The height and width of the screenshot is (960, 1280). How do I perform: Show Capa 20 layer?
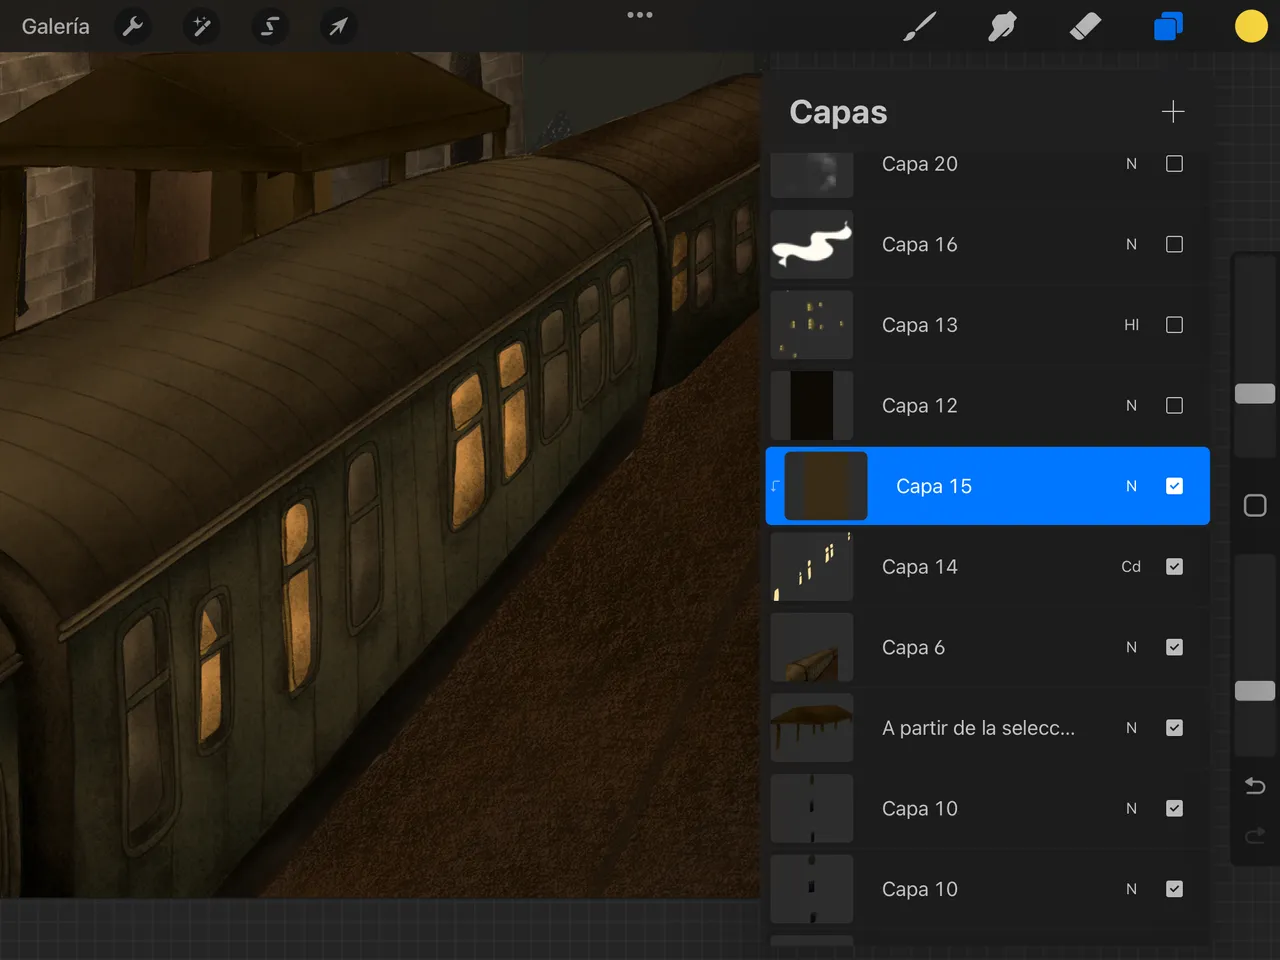[1175, 163]
